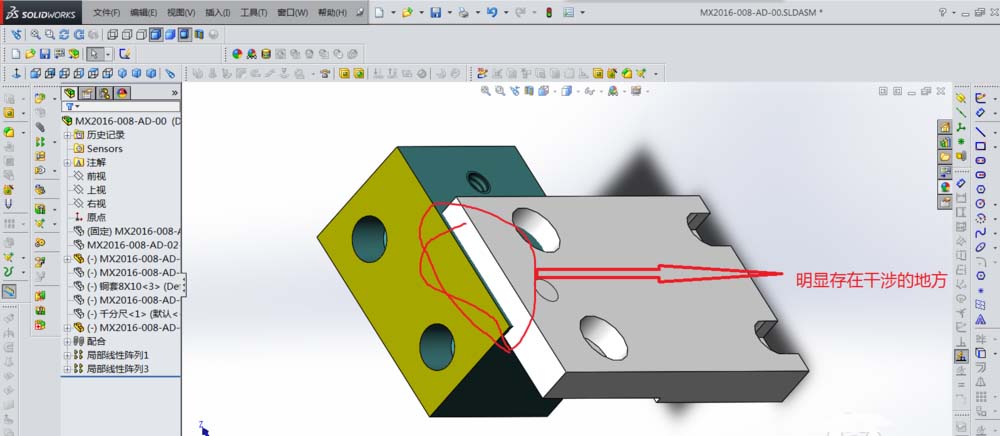Click Zoom to Fit icon in View toolbar
Viewport: 1000px width, 436px height.
tap(36, 34)
